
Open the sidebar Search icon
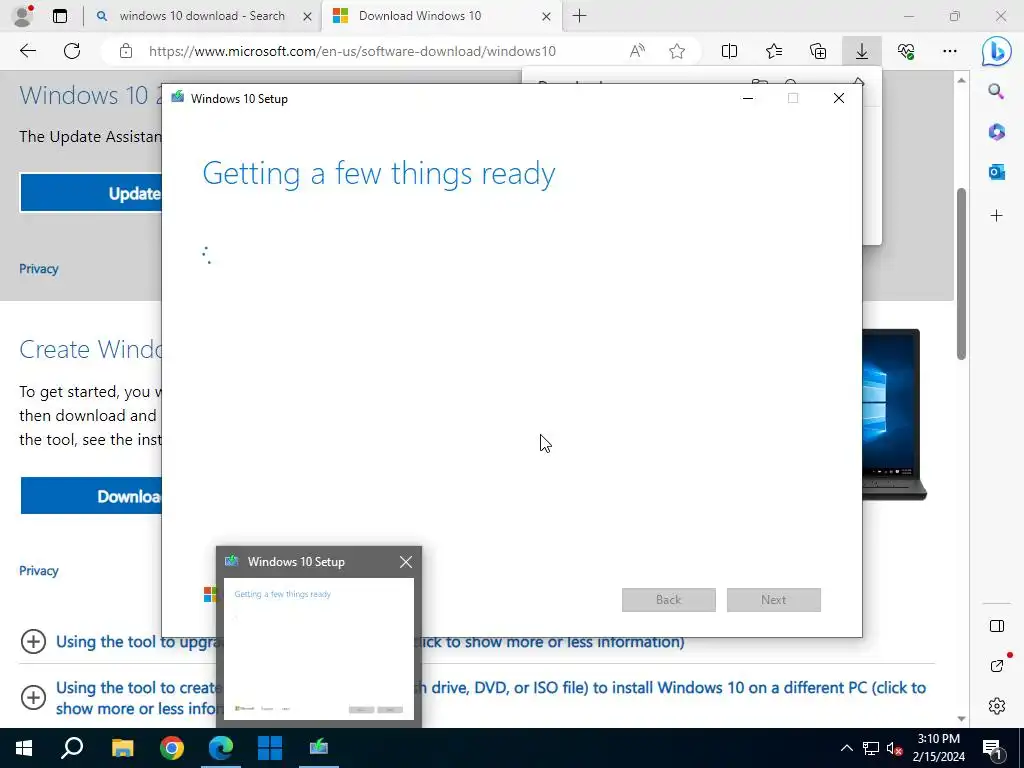tap(996, 91)
